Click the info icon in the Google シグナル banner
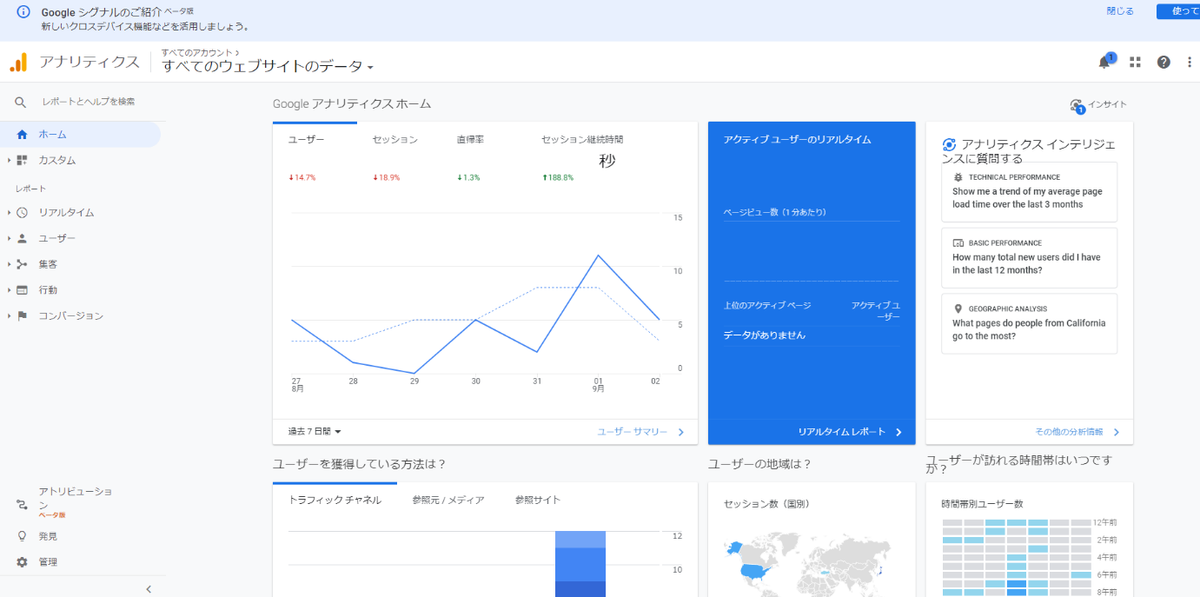Viewport: 1200px width, 597px height. click(x=24, y=12)
